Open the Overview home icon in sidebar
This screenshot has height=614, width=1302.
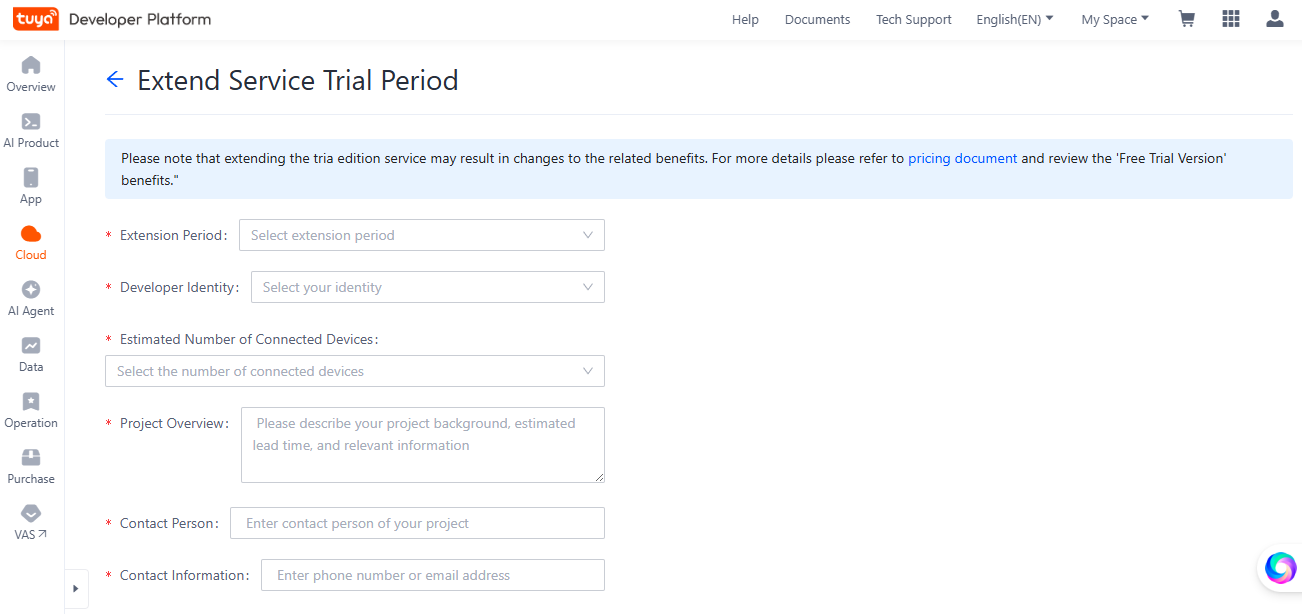point(31,65)
